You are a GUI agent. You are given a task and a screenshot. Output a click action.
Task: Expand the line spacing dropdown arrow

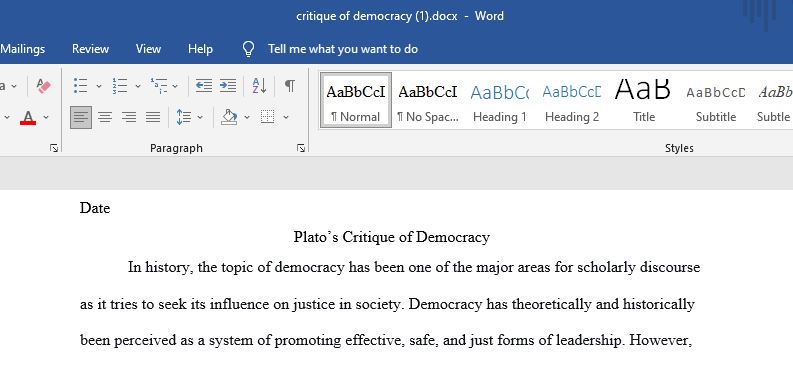[200, 117]
